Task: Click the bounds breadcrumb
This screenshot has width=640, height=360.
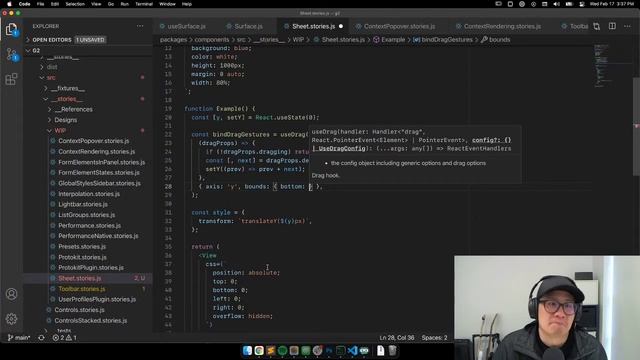Action: click(496, 40)
